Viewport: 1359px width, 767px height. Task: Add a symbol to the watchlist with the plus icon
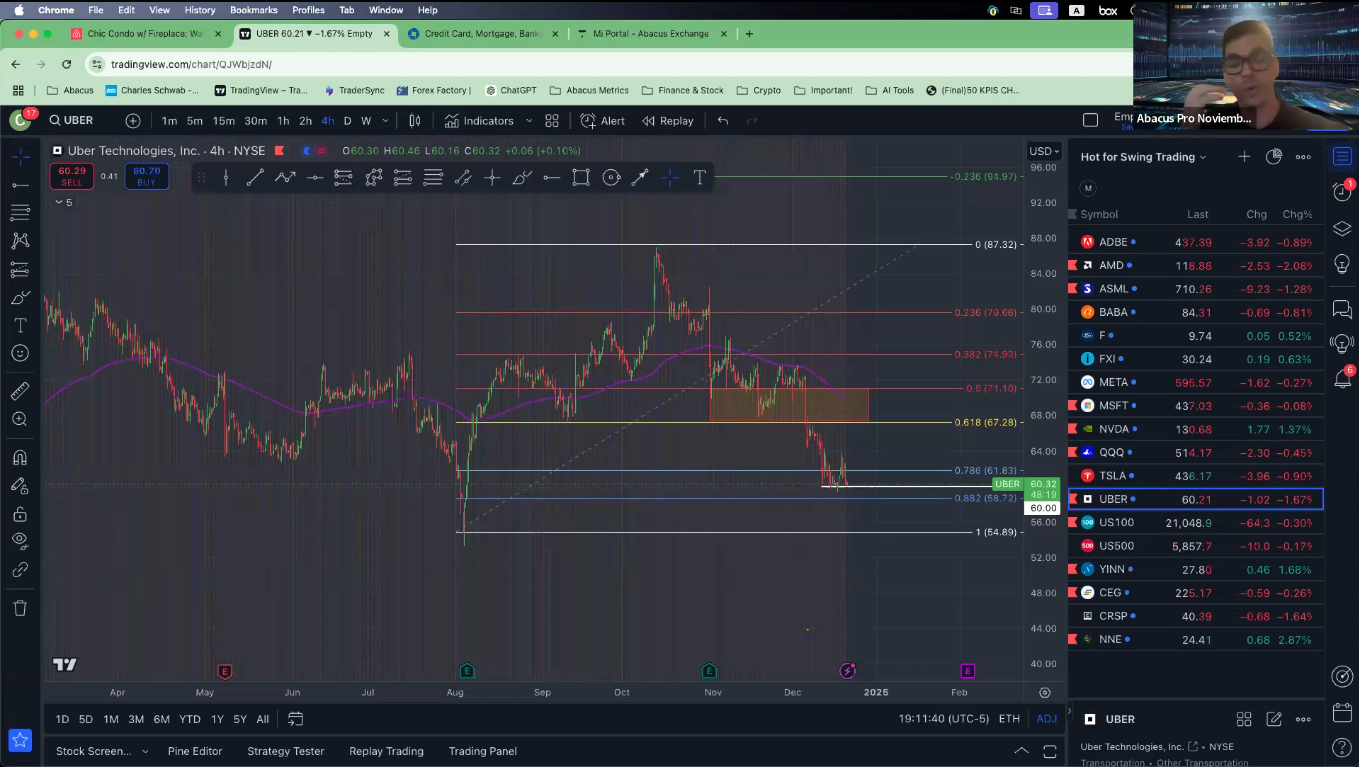point(1244,157)
